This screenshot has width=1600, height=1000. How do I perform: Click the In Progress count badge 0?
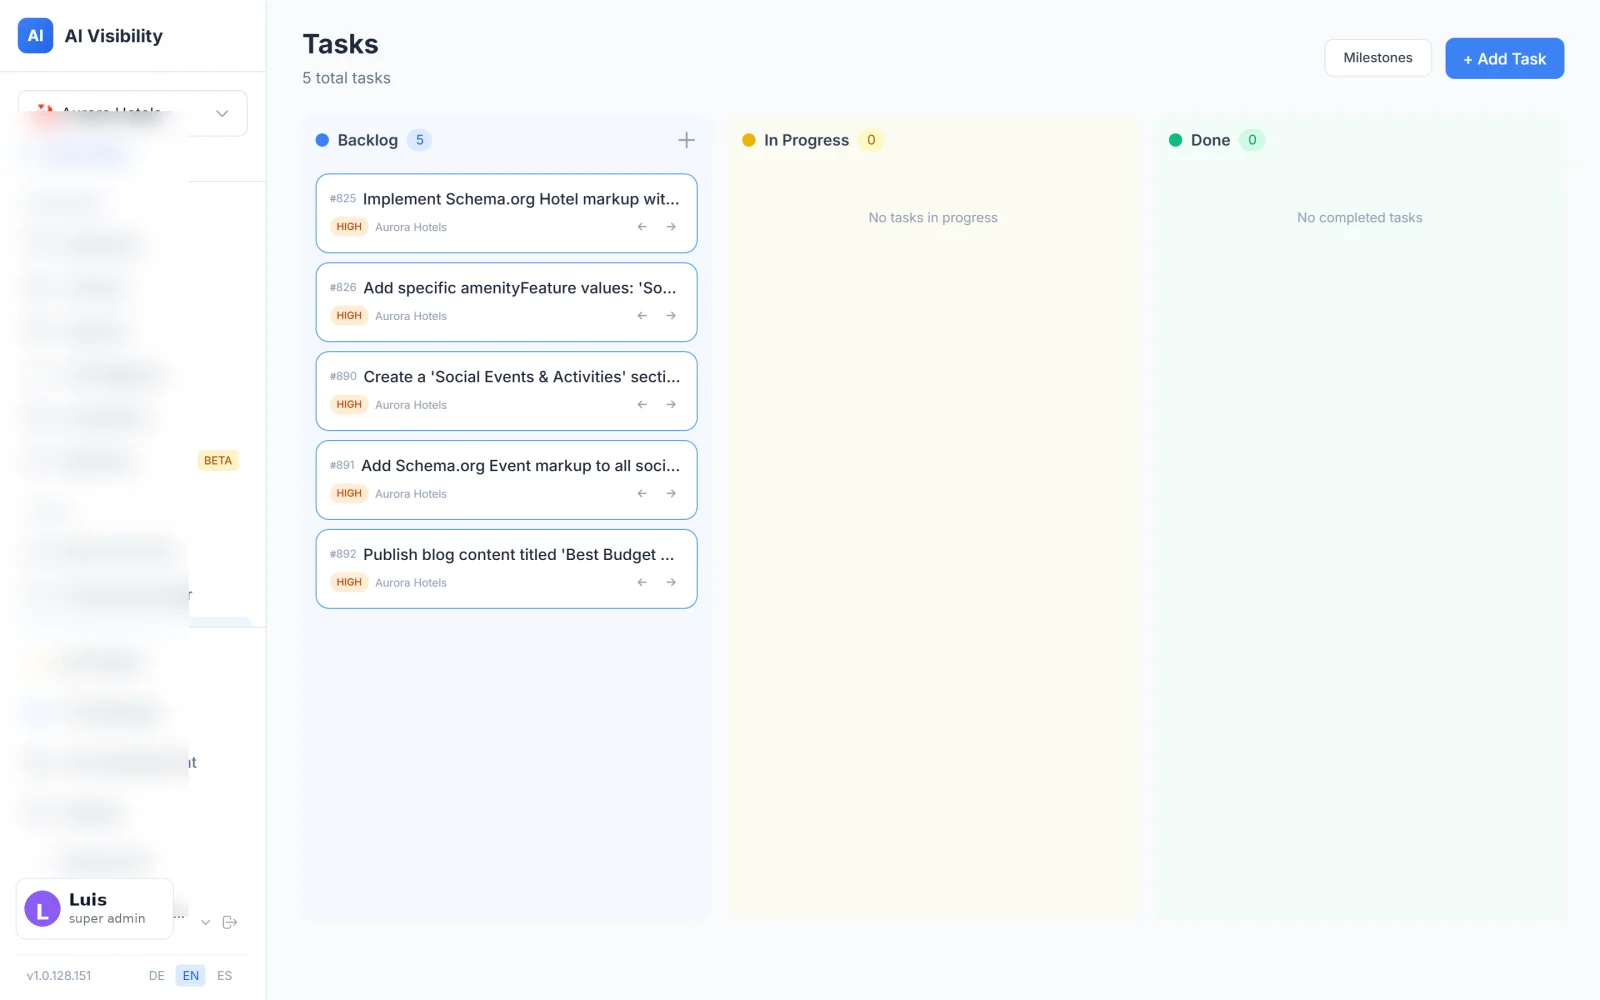[x=871, y=140]
